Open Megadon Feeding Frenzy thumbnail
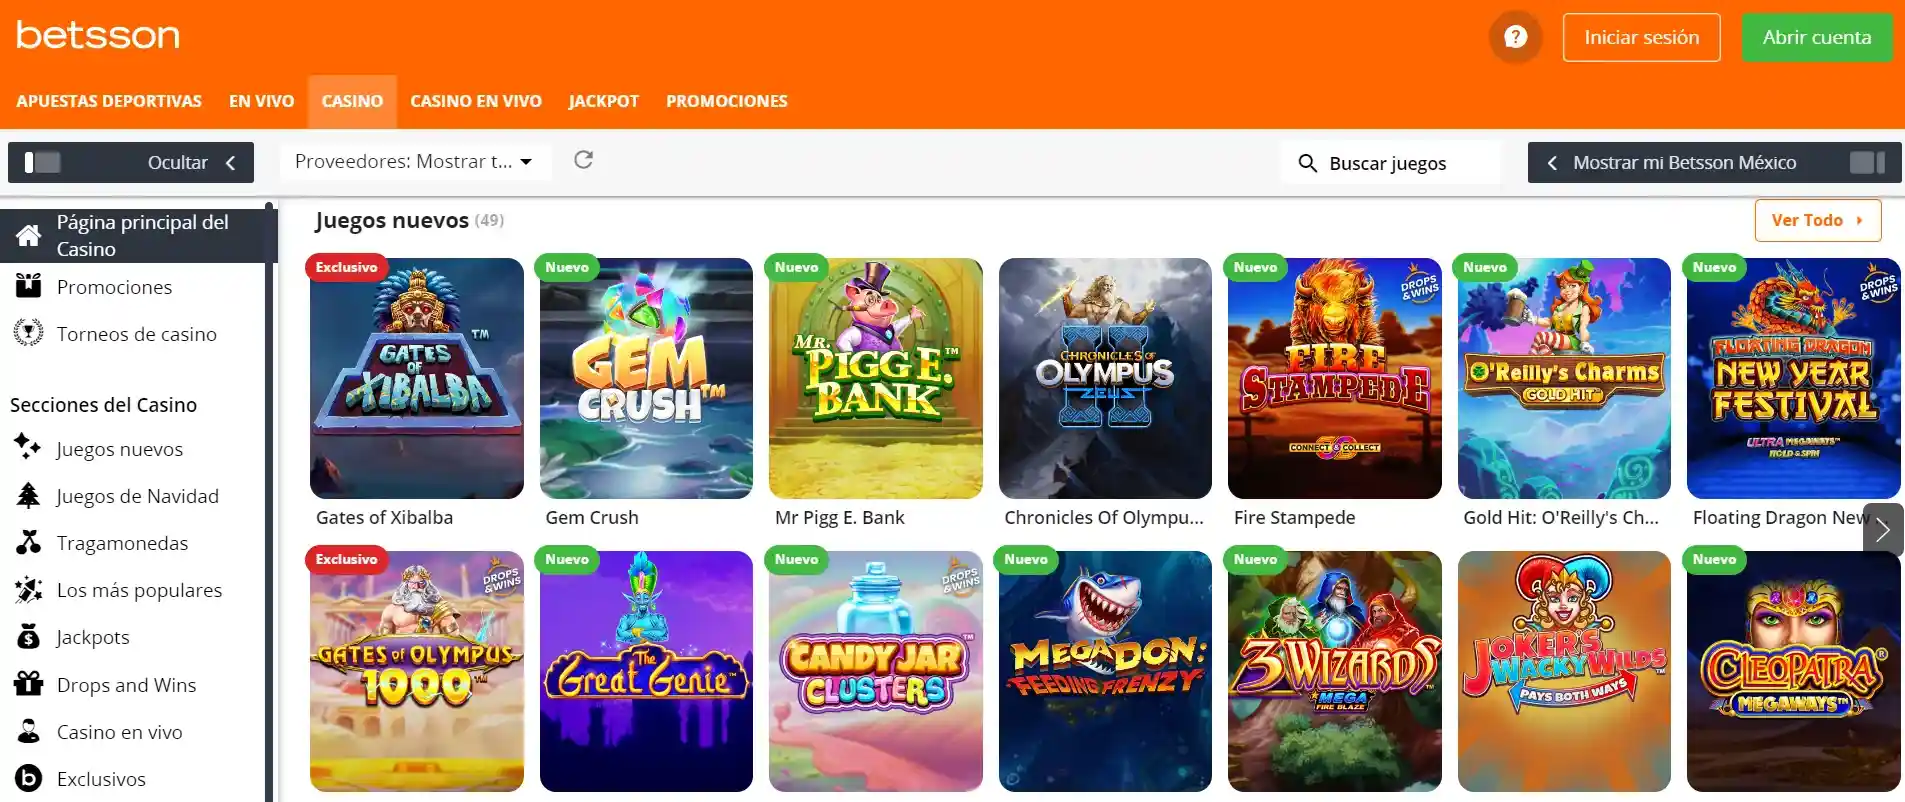Image resolution: width=1905 pixels, height=802 pixels. tap(1105, 671)
